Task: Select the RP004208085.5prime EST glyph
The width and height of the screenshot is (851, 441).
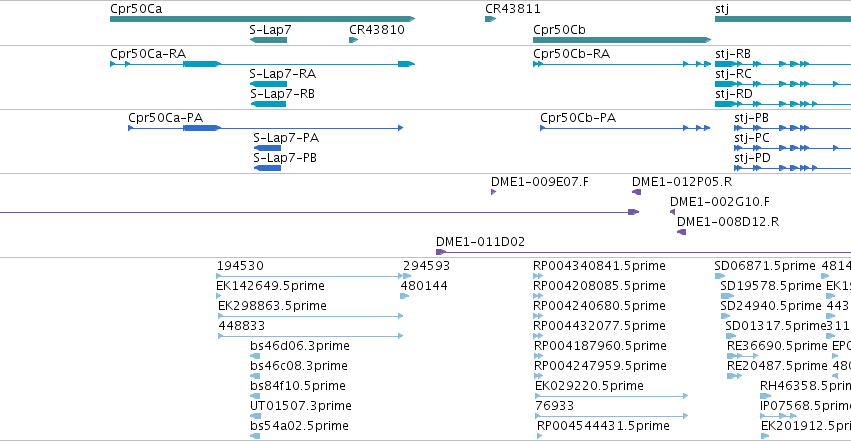Action: coord(538,296)
